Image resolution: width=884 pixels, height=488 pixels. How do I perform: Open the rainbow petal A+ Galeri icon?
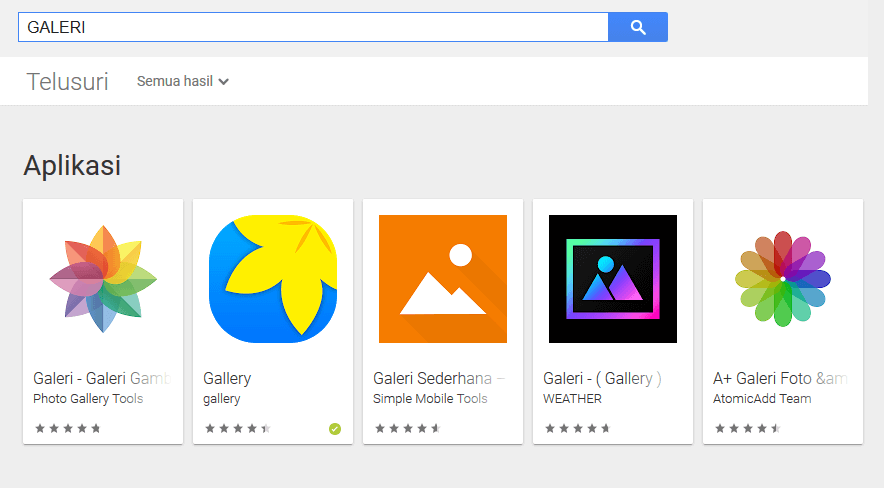tap(783, 279)
